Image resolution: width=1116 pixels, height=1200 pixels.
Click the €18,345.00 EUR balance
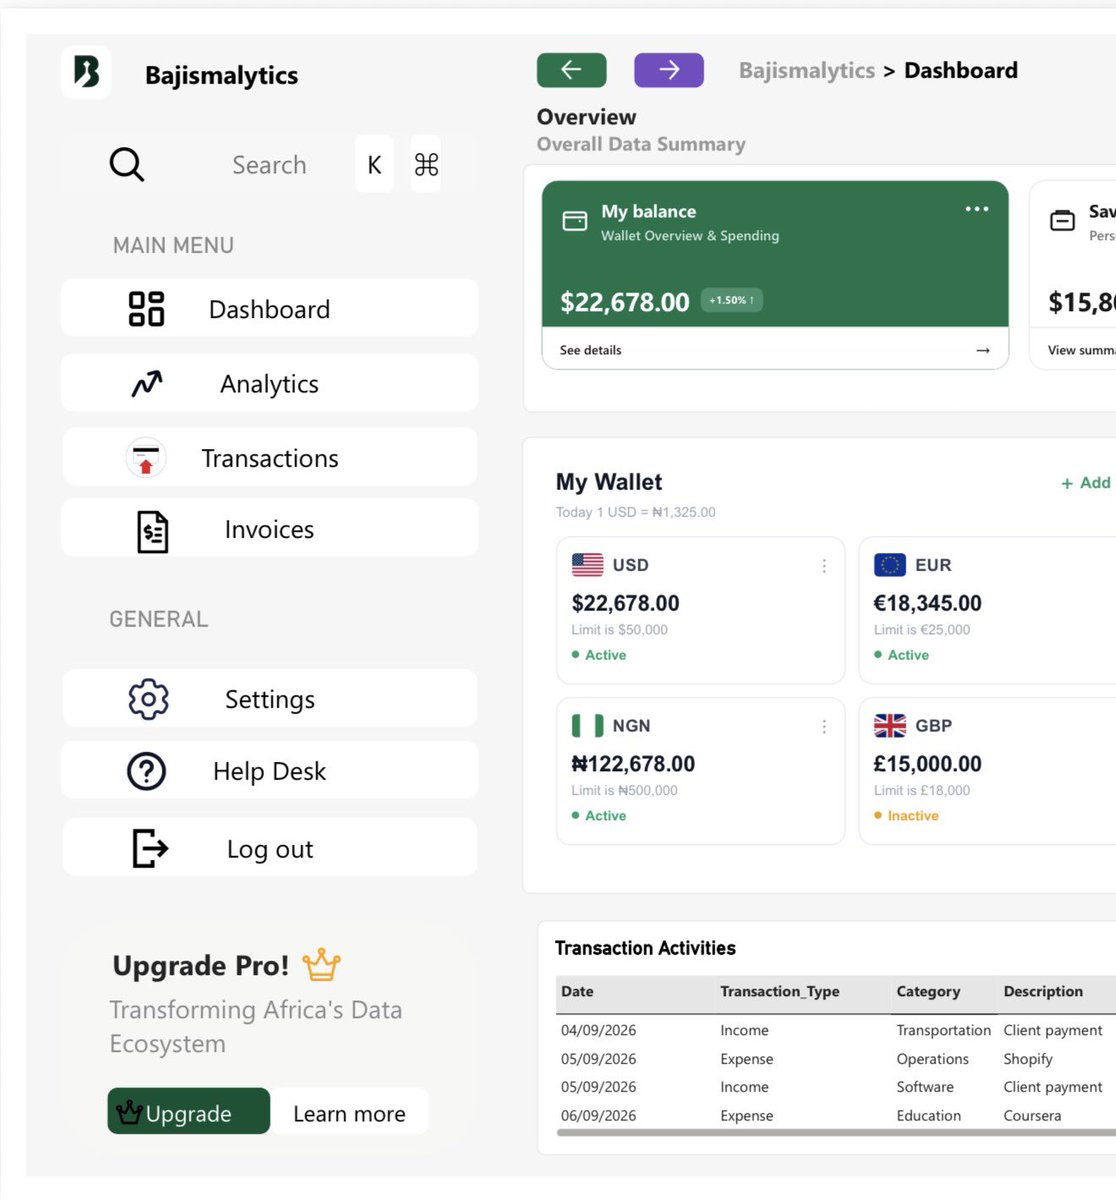(927, 603)
